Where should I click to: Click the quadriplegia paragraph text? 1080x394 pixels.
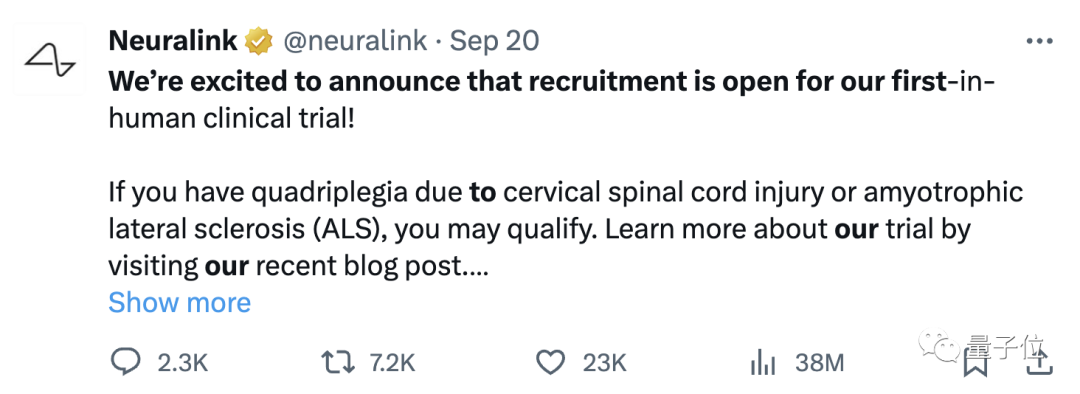pyautogui.click(x=565, y=229)
